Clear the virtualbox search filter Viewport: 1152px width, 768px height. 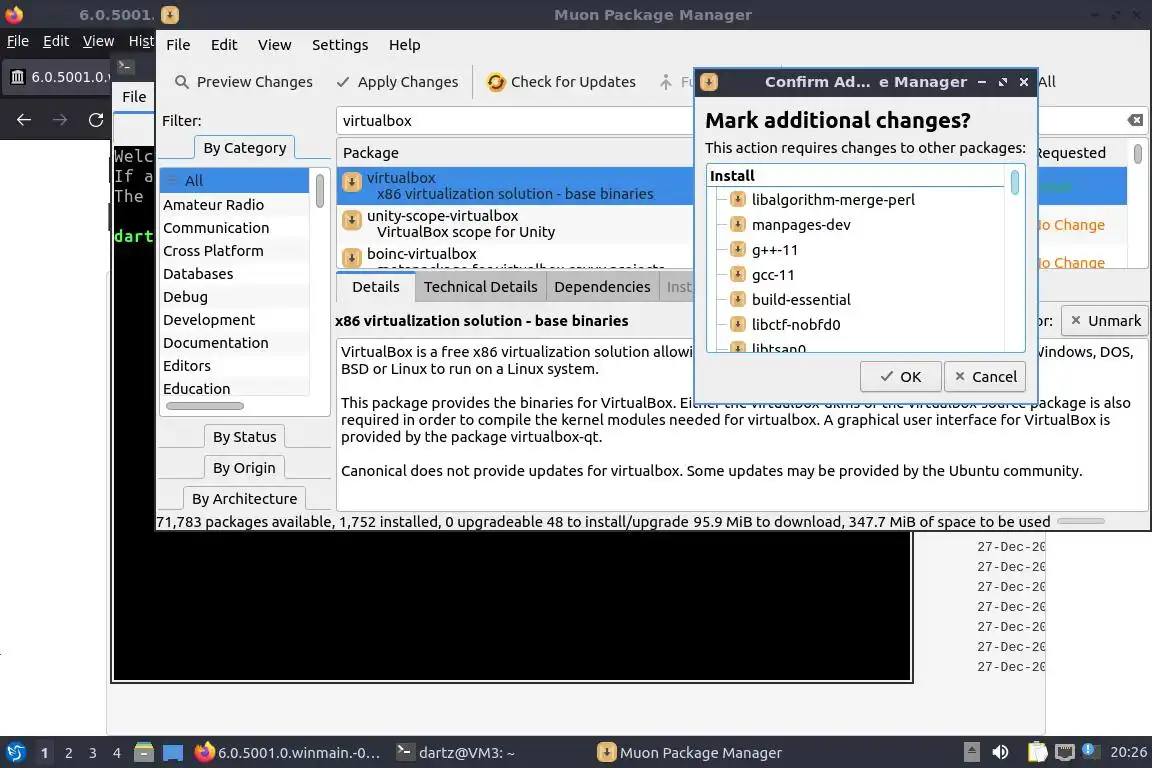1135,120
